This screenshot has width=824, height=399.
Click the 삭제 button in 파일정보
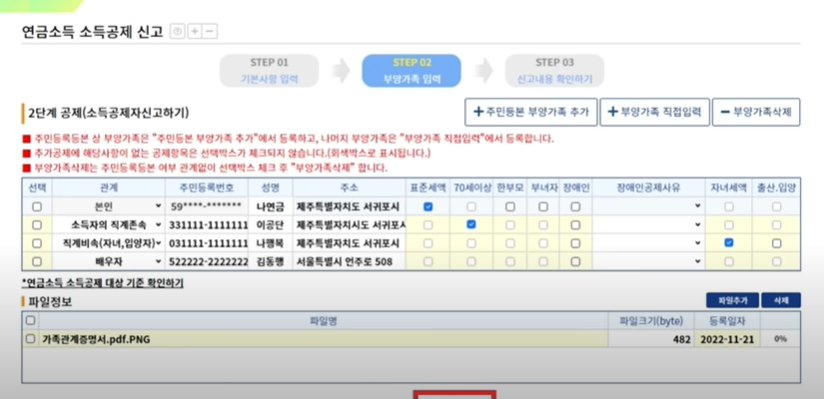(781, 300)
